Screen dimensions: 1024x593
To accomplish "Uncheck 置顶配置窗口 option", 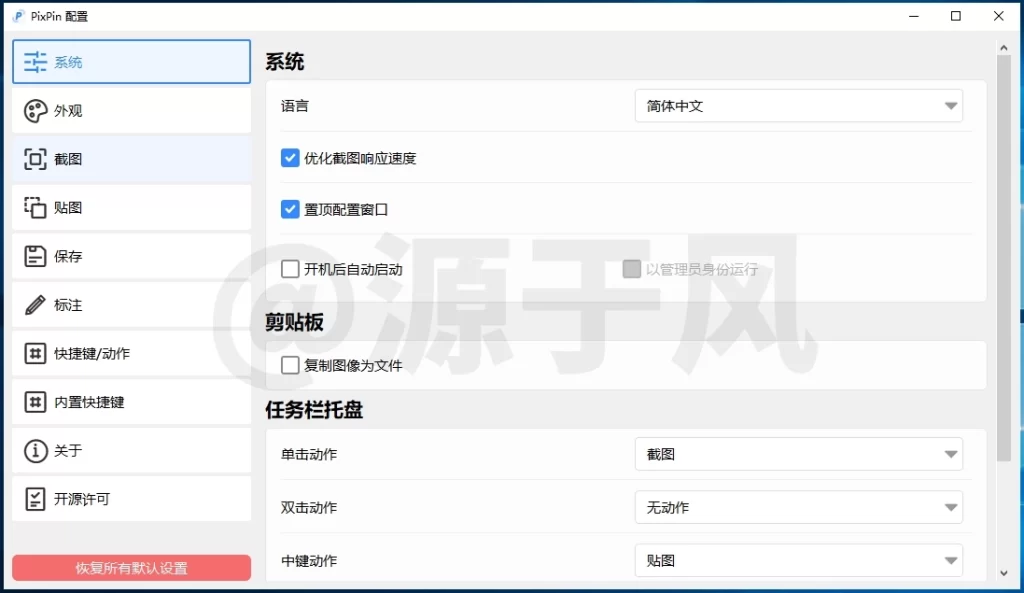I will pos(290,209).
